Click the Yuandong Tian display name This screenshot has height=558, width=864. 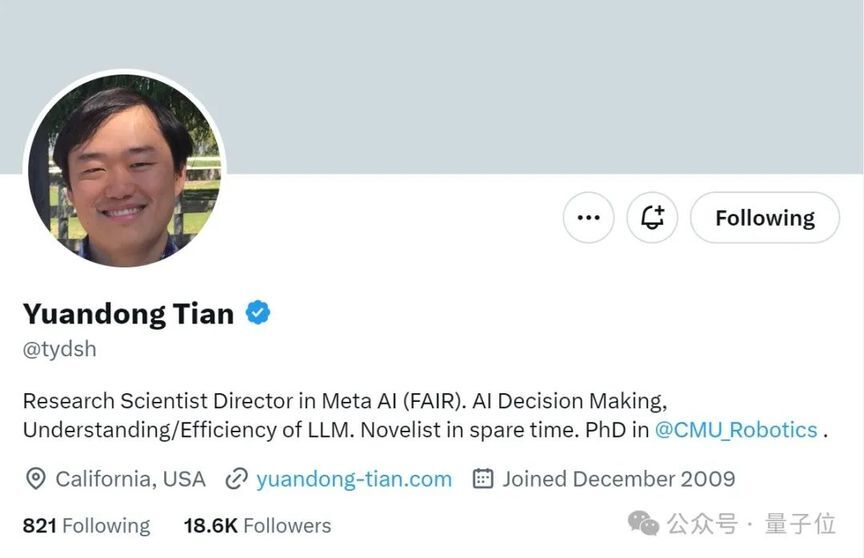[x=128, y=313]
